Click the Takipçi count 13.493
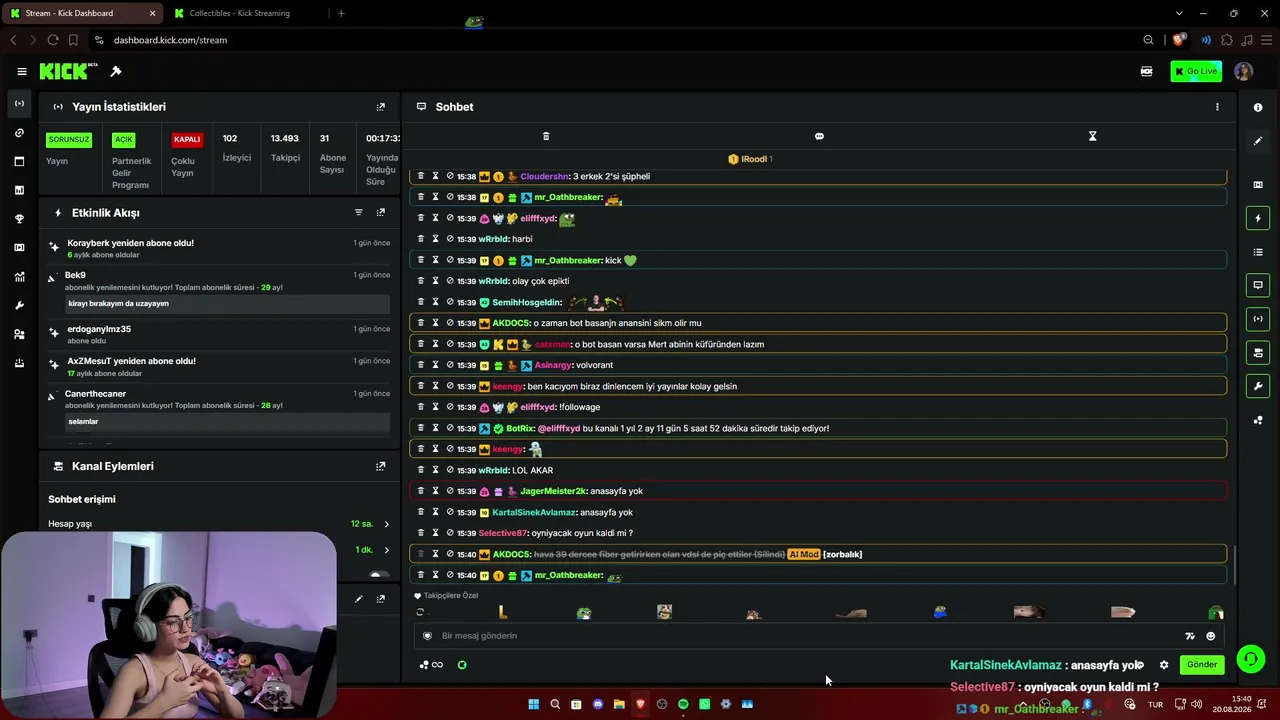Viewport: 1280px width, 720px height. click(285, 138)
